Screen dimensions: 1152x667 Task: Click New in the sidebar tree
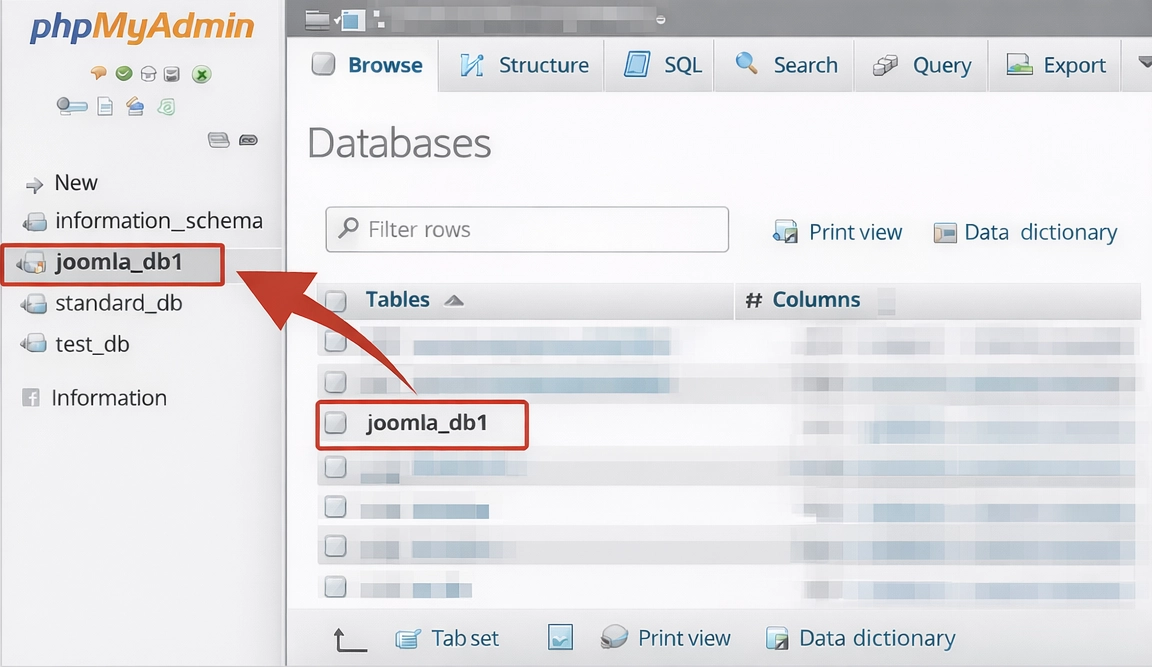point(76,183)
